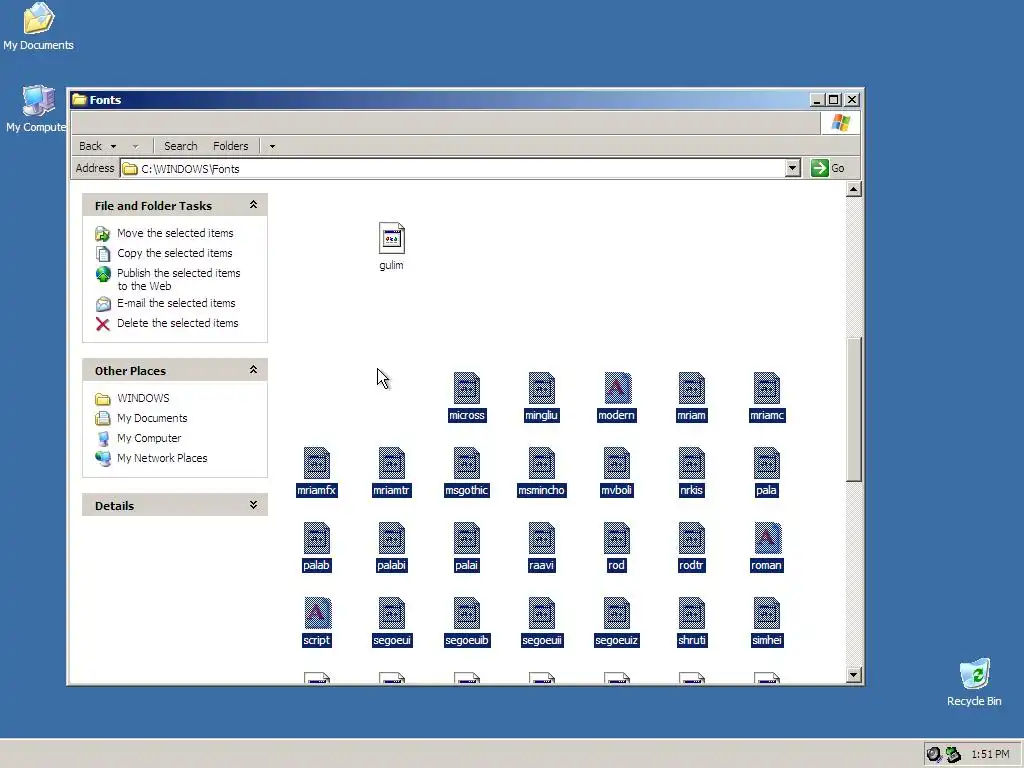1024x768 pixels.
Task: Select the gulim font file icon
Action: [x=391, y=238]
